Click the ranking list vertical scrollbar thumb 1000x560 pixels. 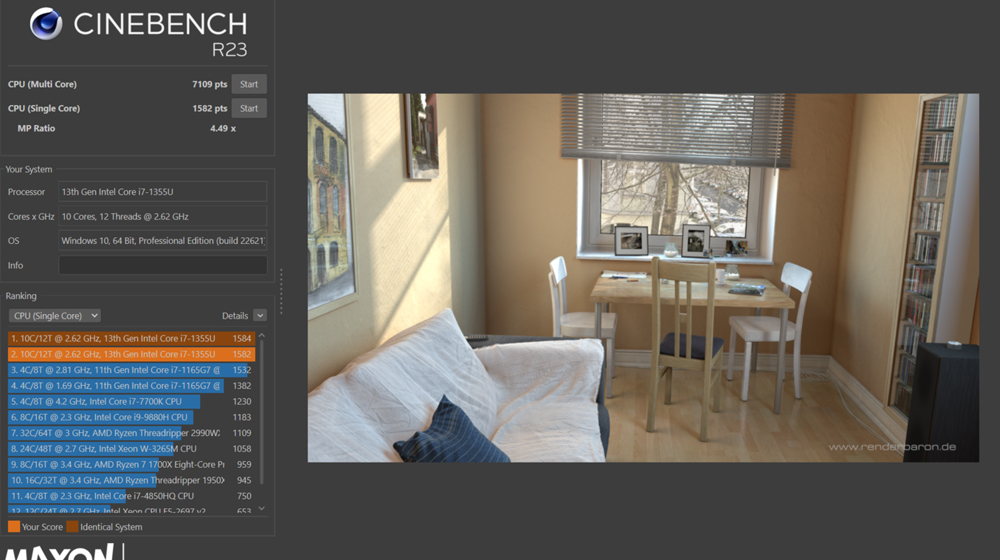pyautogui.click(x=261, y=413)
